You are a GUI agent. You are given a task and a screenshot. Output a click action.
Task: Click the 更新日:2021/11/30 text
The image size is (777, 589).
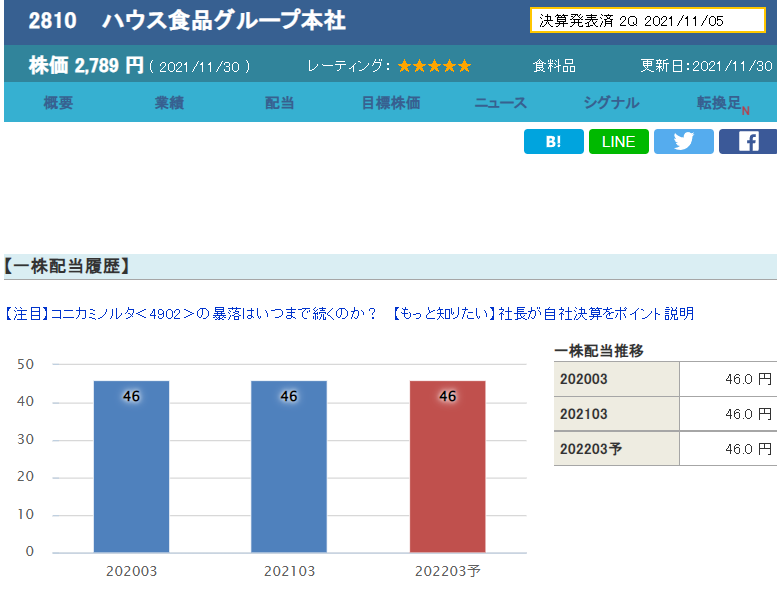click(x=706, y=66)
